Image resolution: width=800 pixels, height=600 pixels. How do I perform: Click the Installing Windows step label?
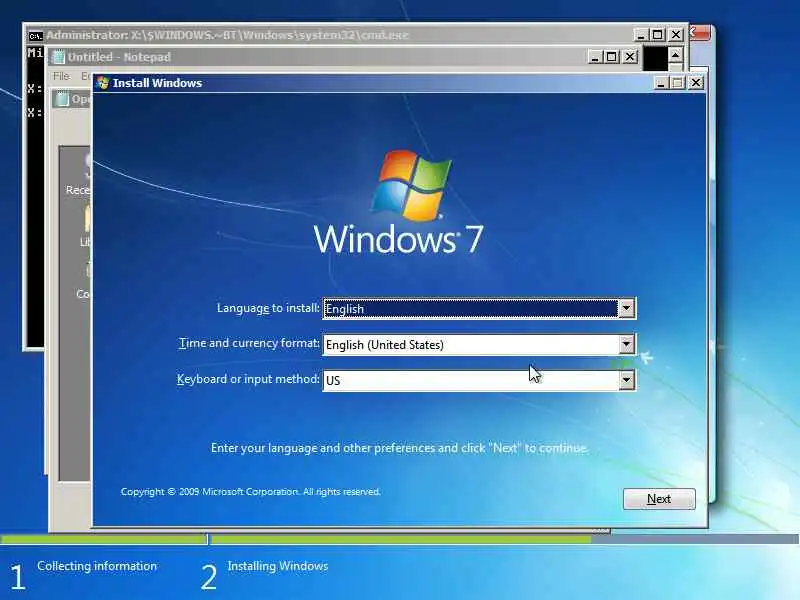pyautogui.click(x=278, y=566)
